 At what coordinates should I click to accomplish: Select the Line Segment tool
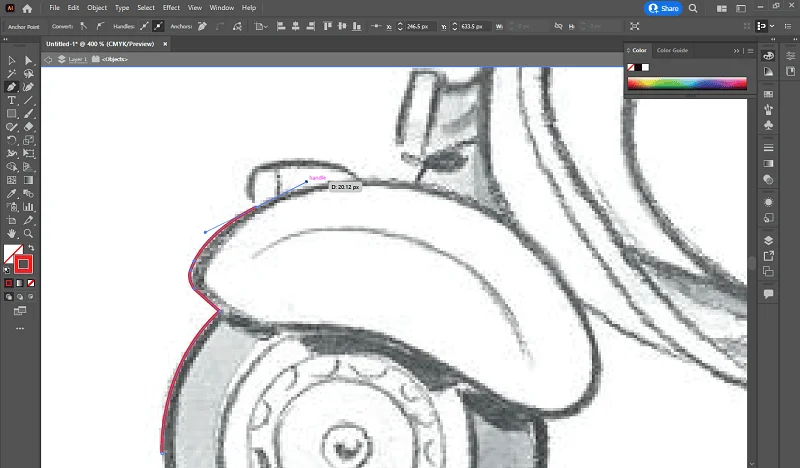tap(29, 101)
